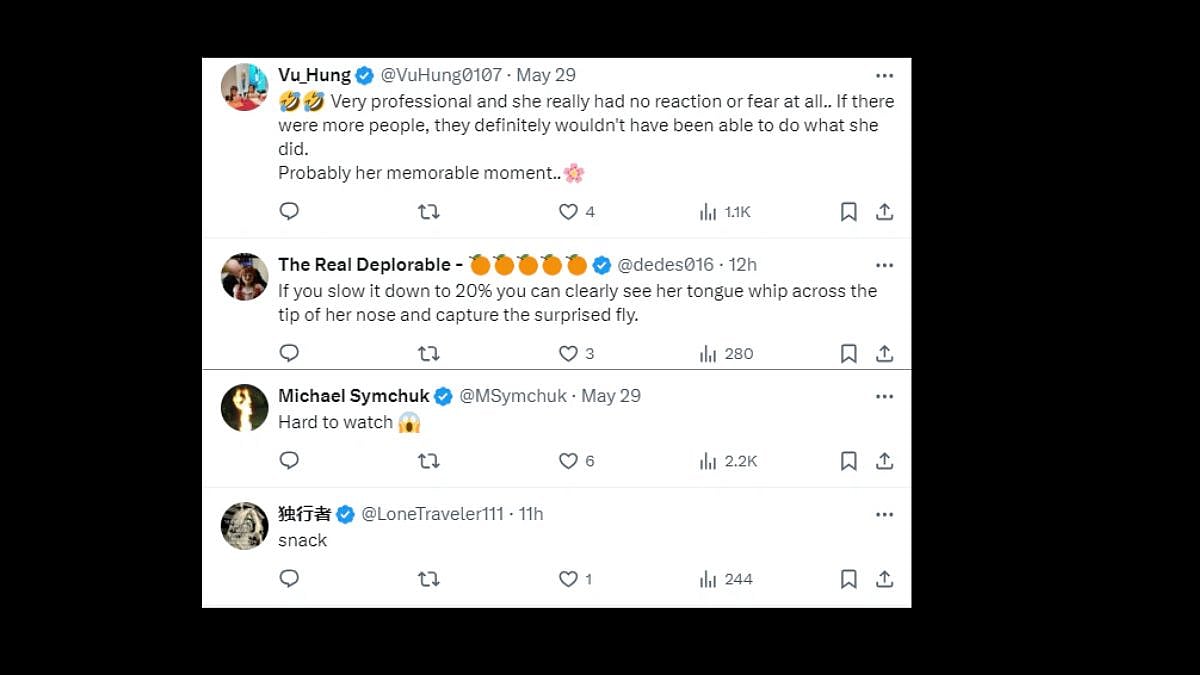Like Vu_Hung's tweet with 4 likes

click(568, 211)
